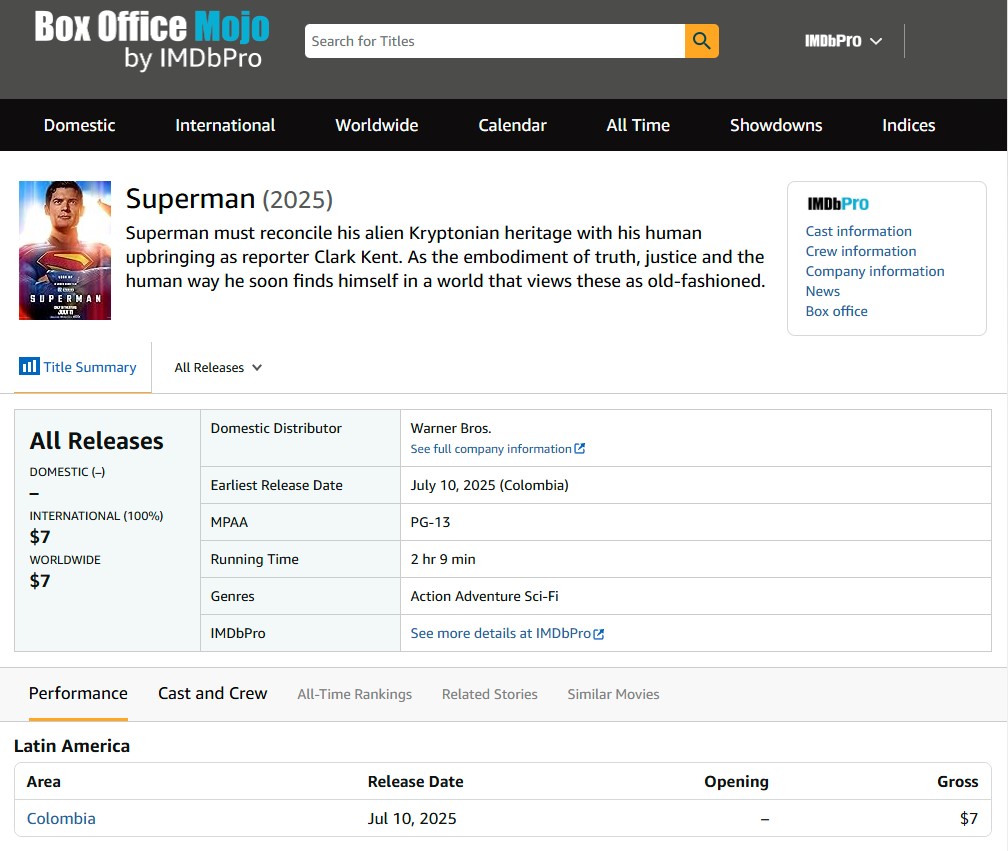Open the All Time menu
The width and height of the screenshot is (1008, 851).
coord(638,125)
